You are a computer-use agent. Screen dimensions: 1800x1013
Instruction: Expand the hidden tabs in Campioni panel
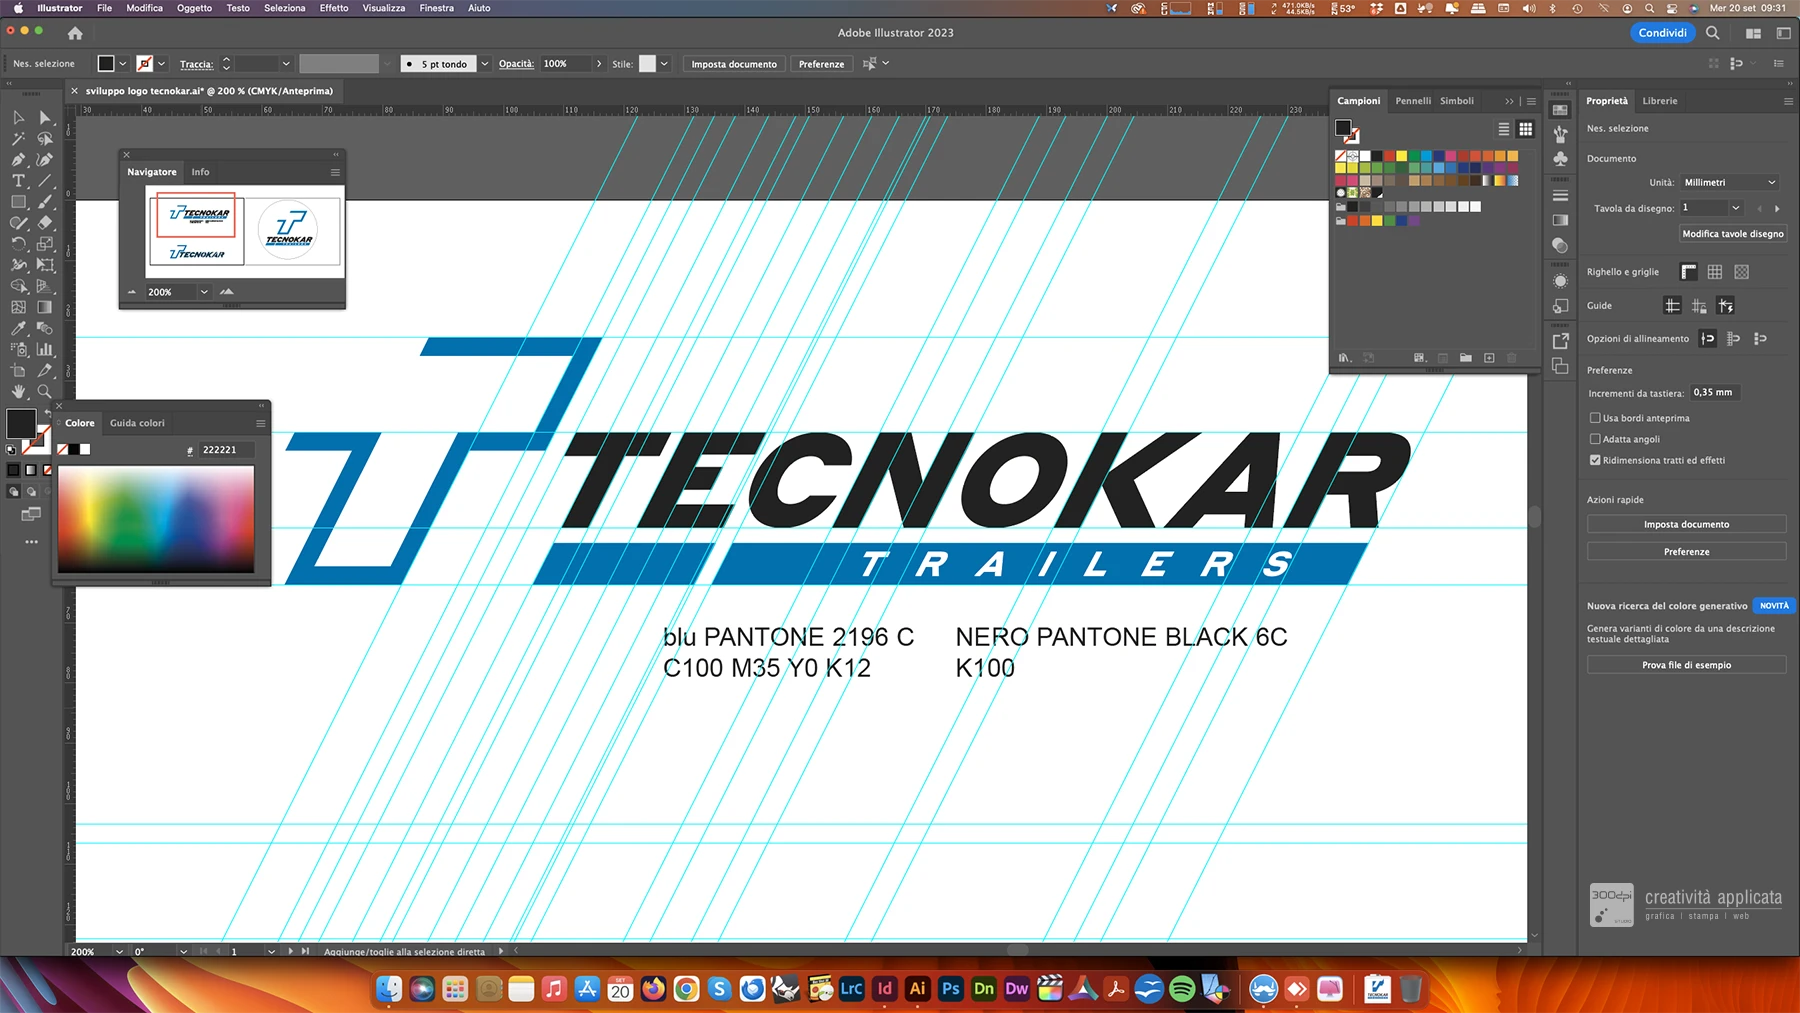click(x=1509, y=101)
